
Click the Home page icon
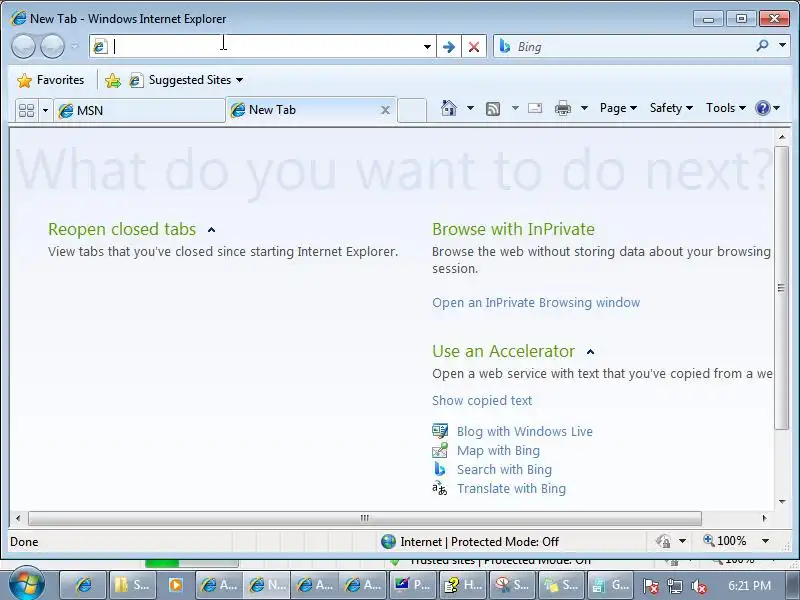[448, 108]
